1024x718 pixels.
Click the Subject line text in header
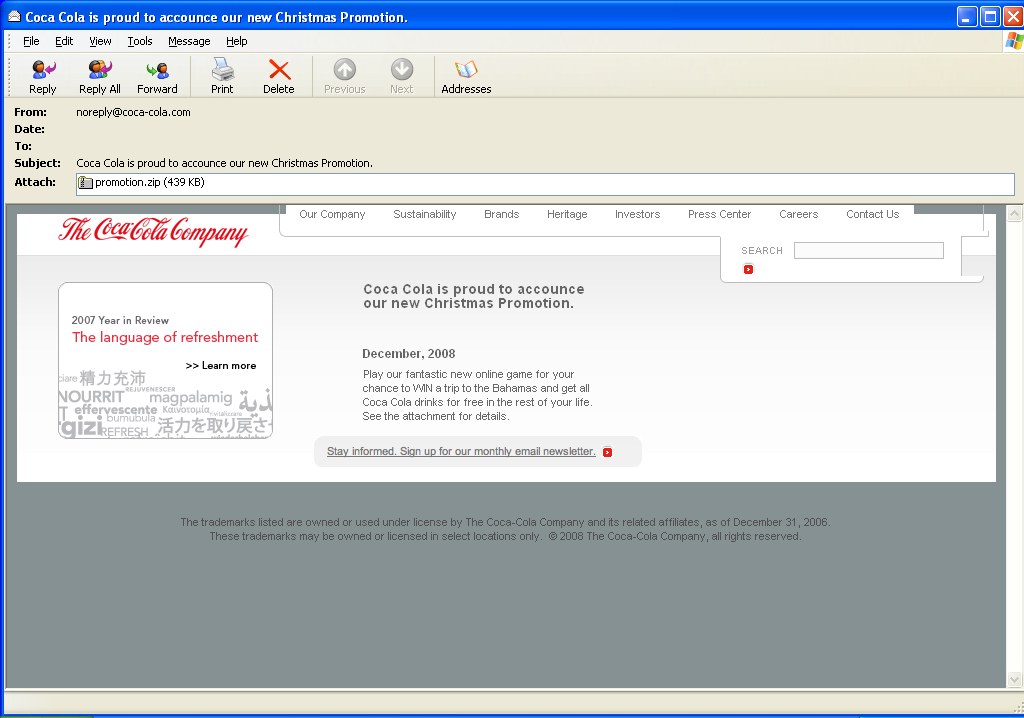(225, 163)
